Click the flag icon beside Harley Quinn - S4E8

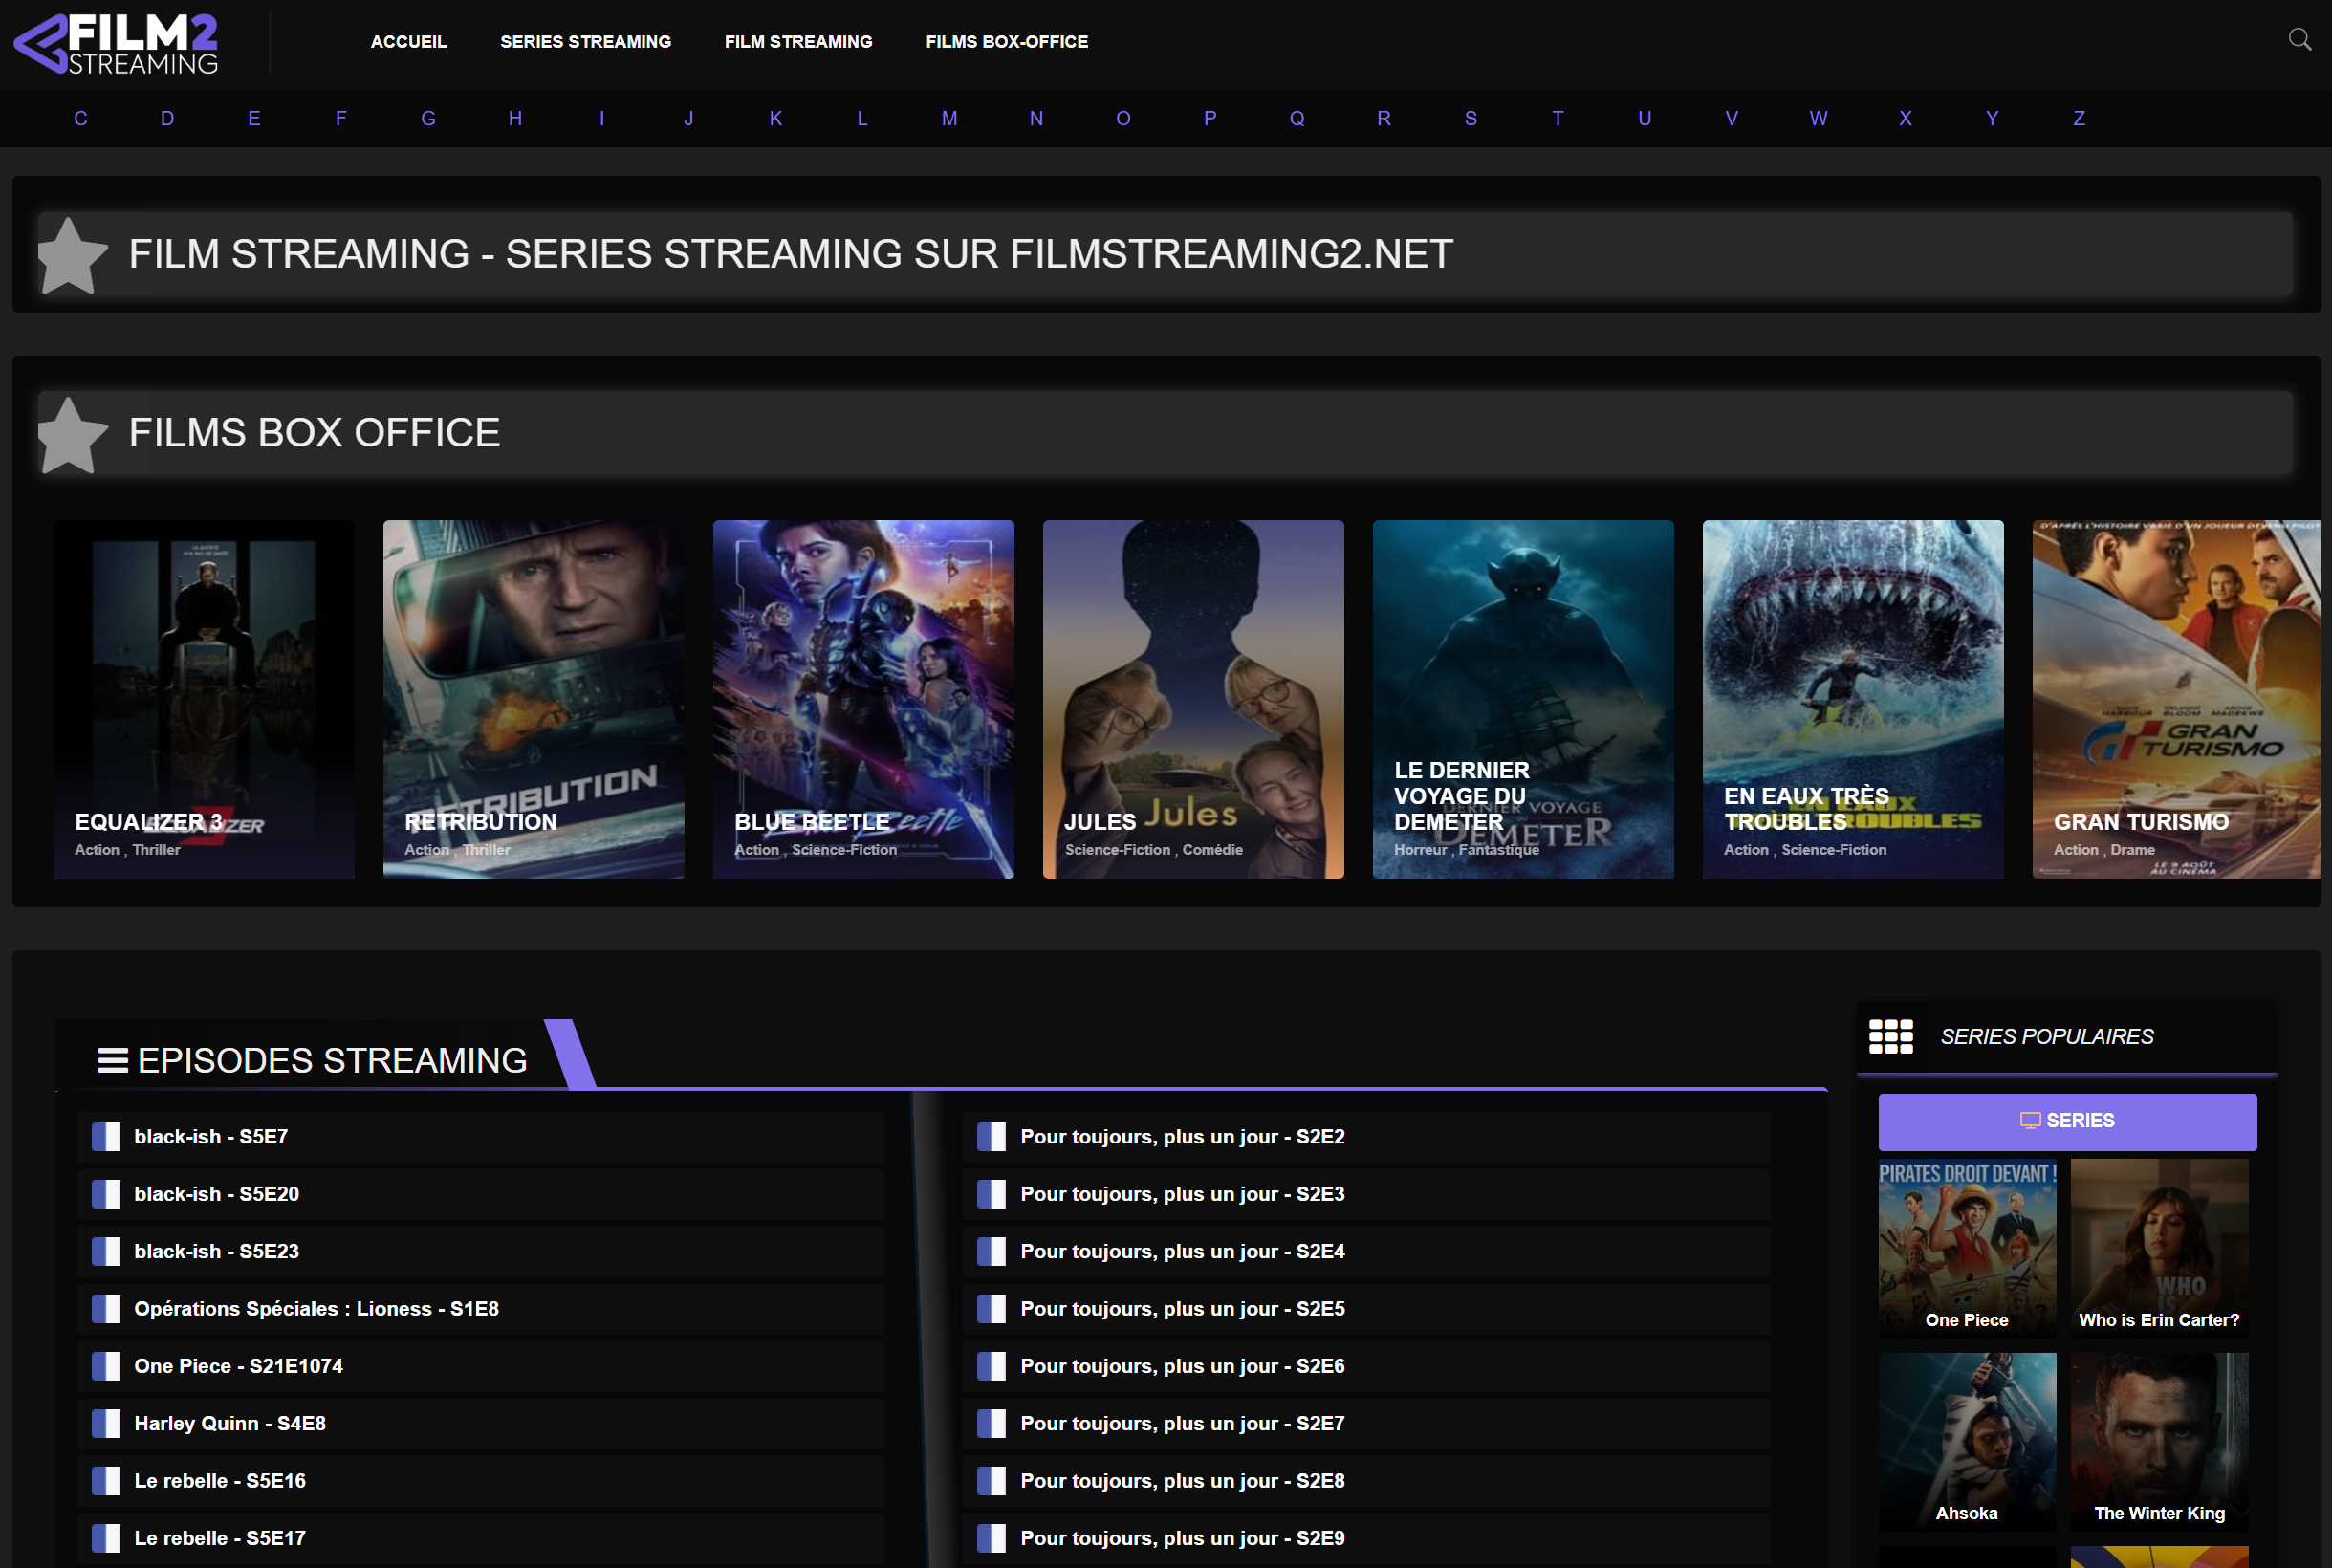106,1423
